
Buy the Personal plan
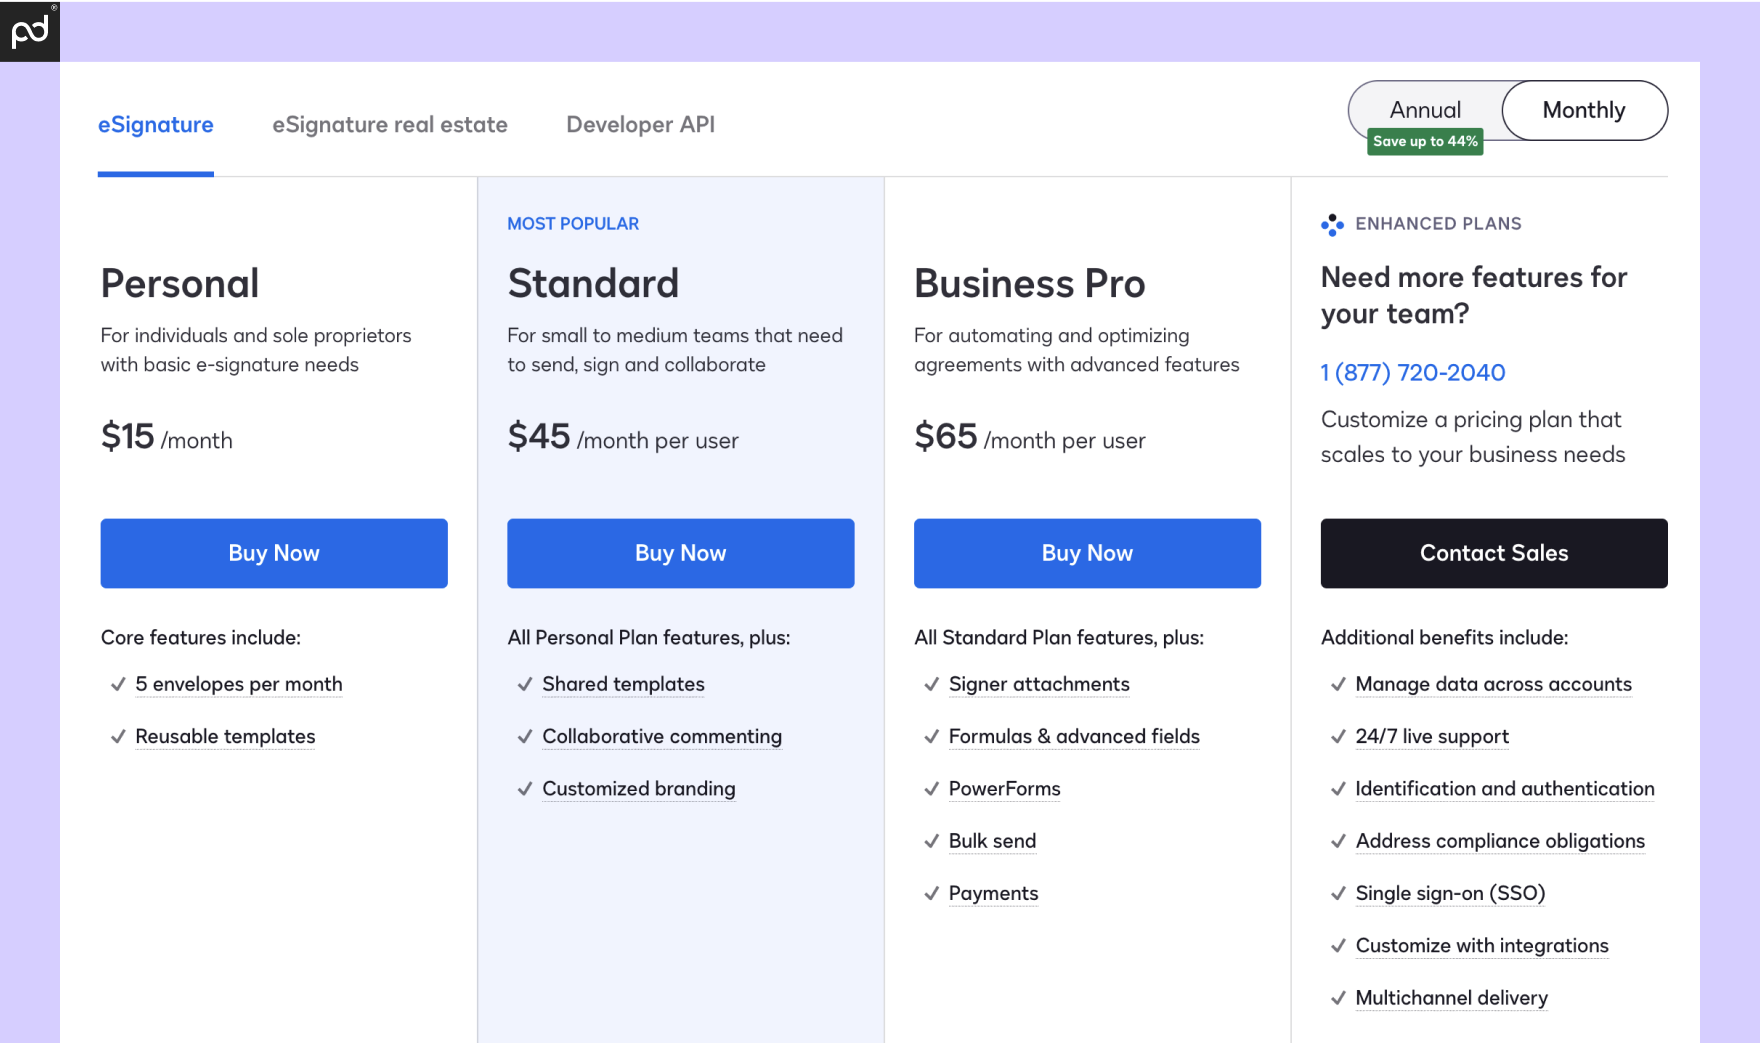273,553
